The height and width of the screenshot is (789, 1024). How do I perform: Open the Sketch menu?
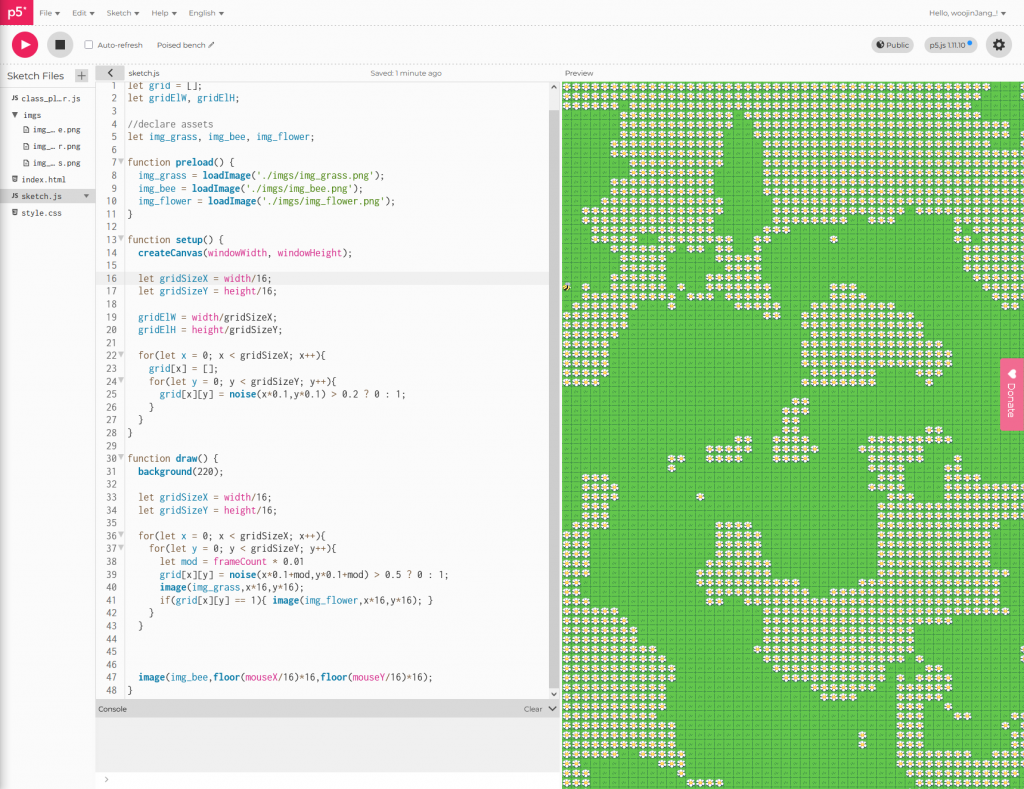(123, 13)
